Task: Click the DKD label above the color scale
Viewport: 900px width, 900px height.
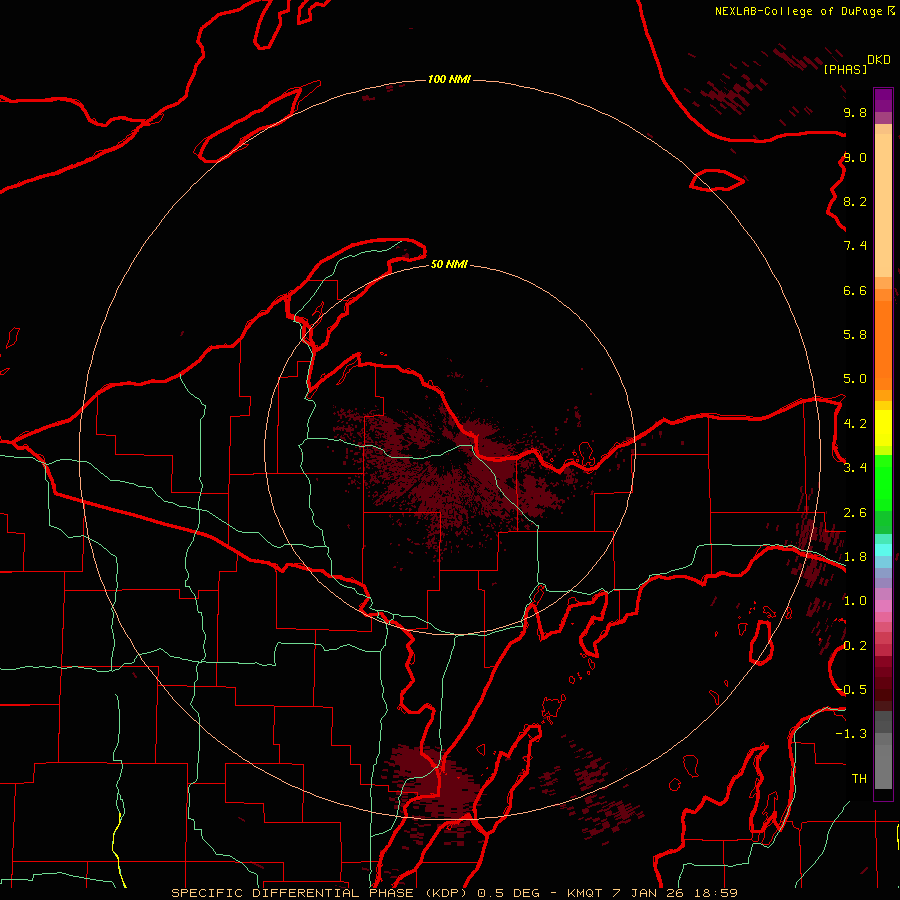Action: pos(879,59)
